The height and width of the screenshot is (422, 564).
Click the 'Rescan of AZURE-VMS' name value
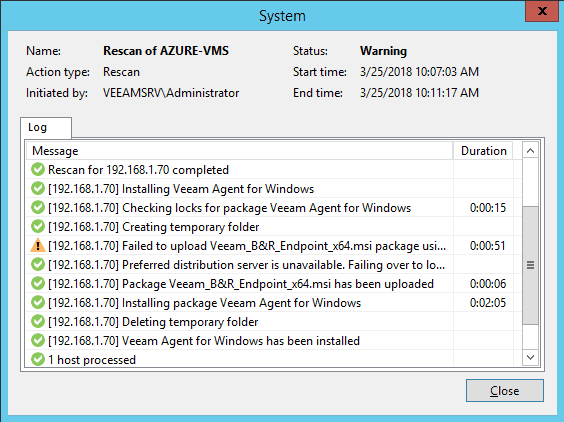tap(166, 51)
